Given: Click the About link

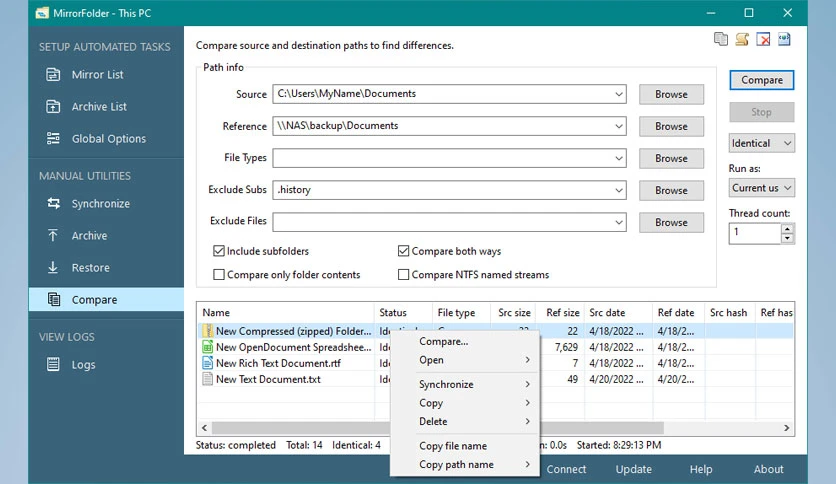Looking at the screenshot, I should pos(768,469).
